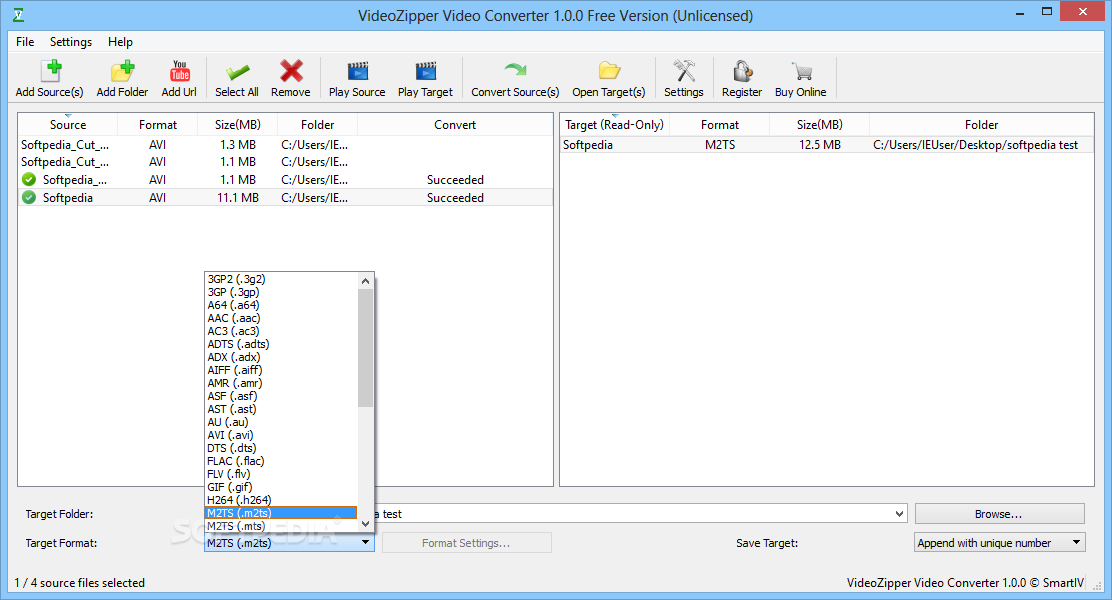Start conversion with Convert Source(s) icon
This screenshot has width=1112, height=600.
point(516,70)
